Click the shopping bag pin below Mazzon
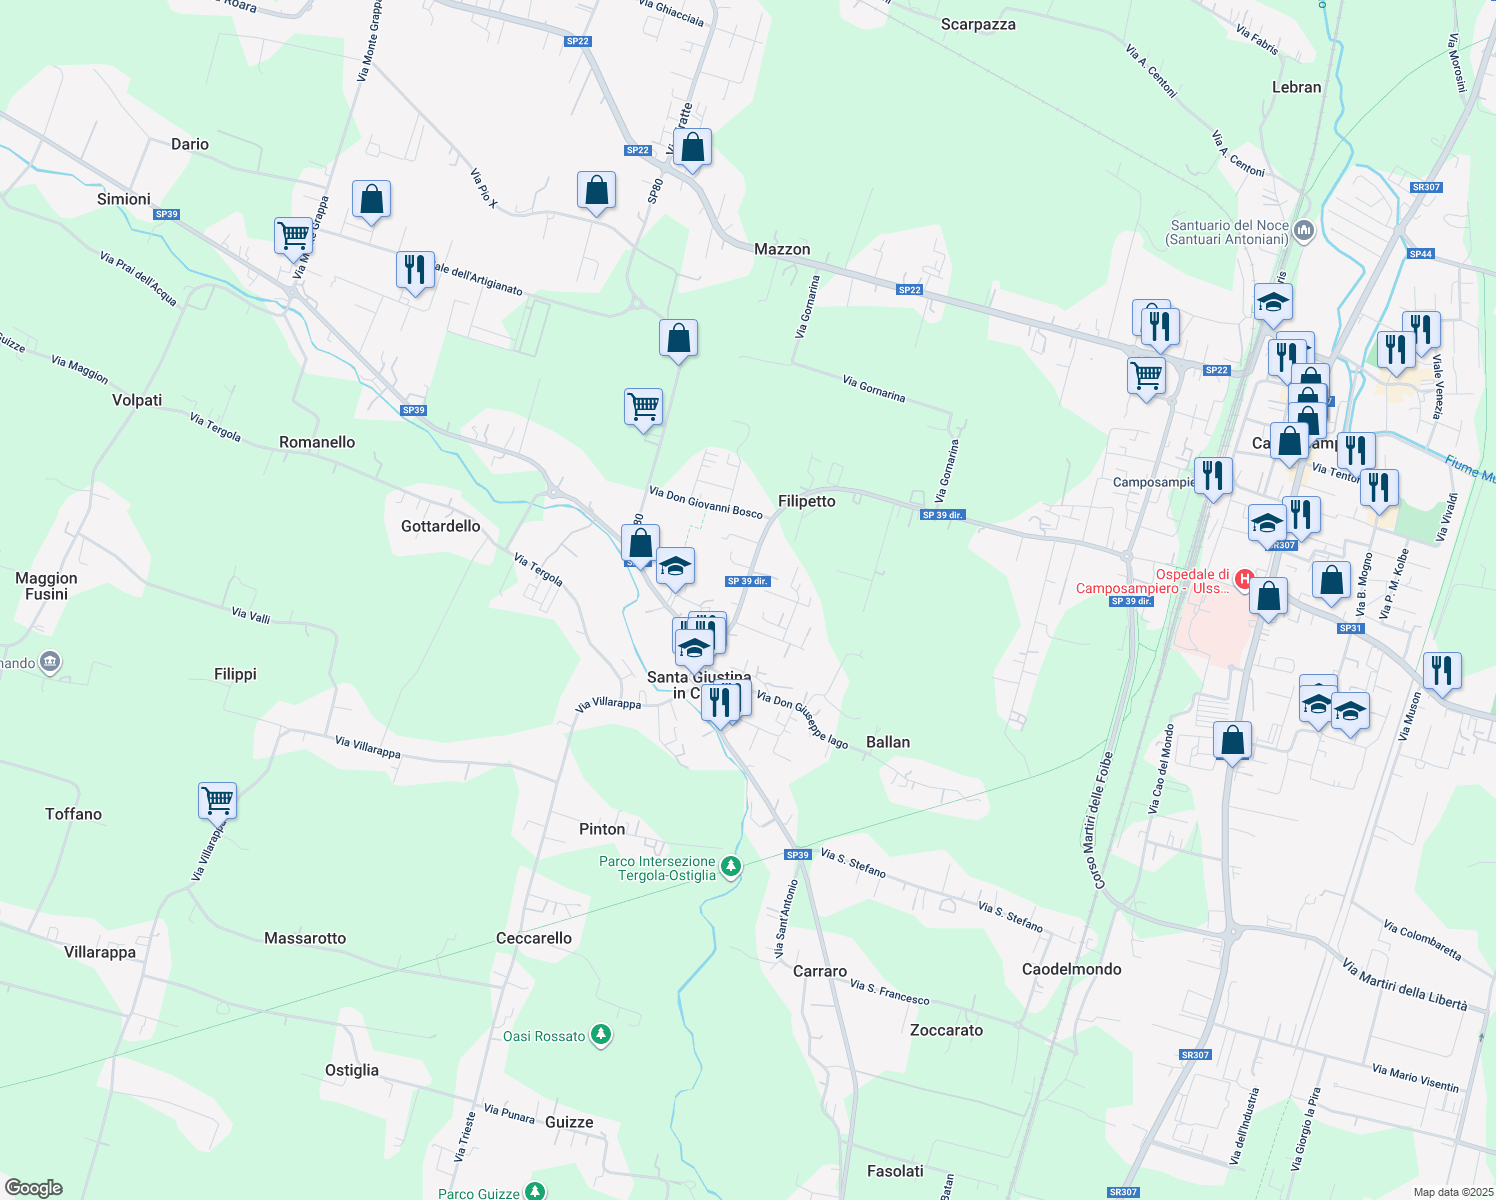 pyautogui.click(x=679, y=340)
